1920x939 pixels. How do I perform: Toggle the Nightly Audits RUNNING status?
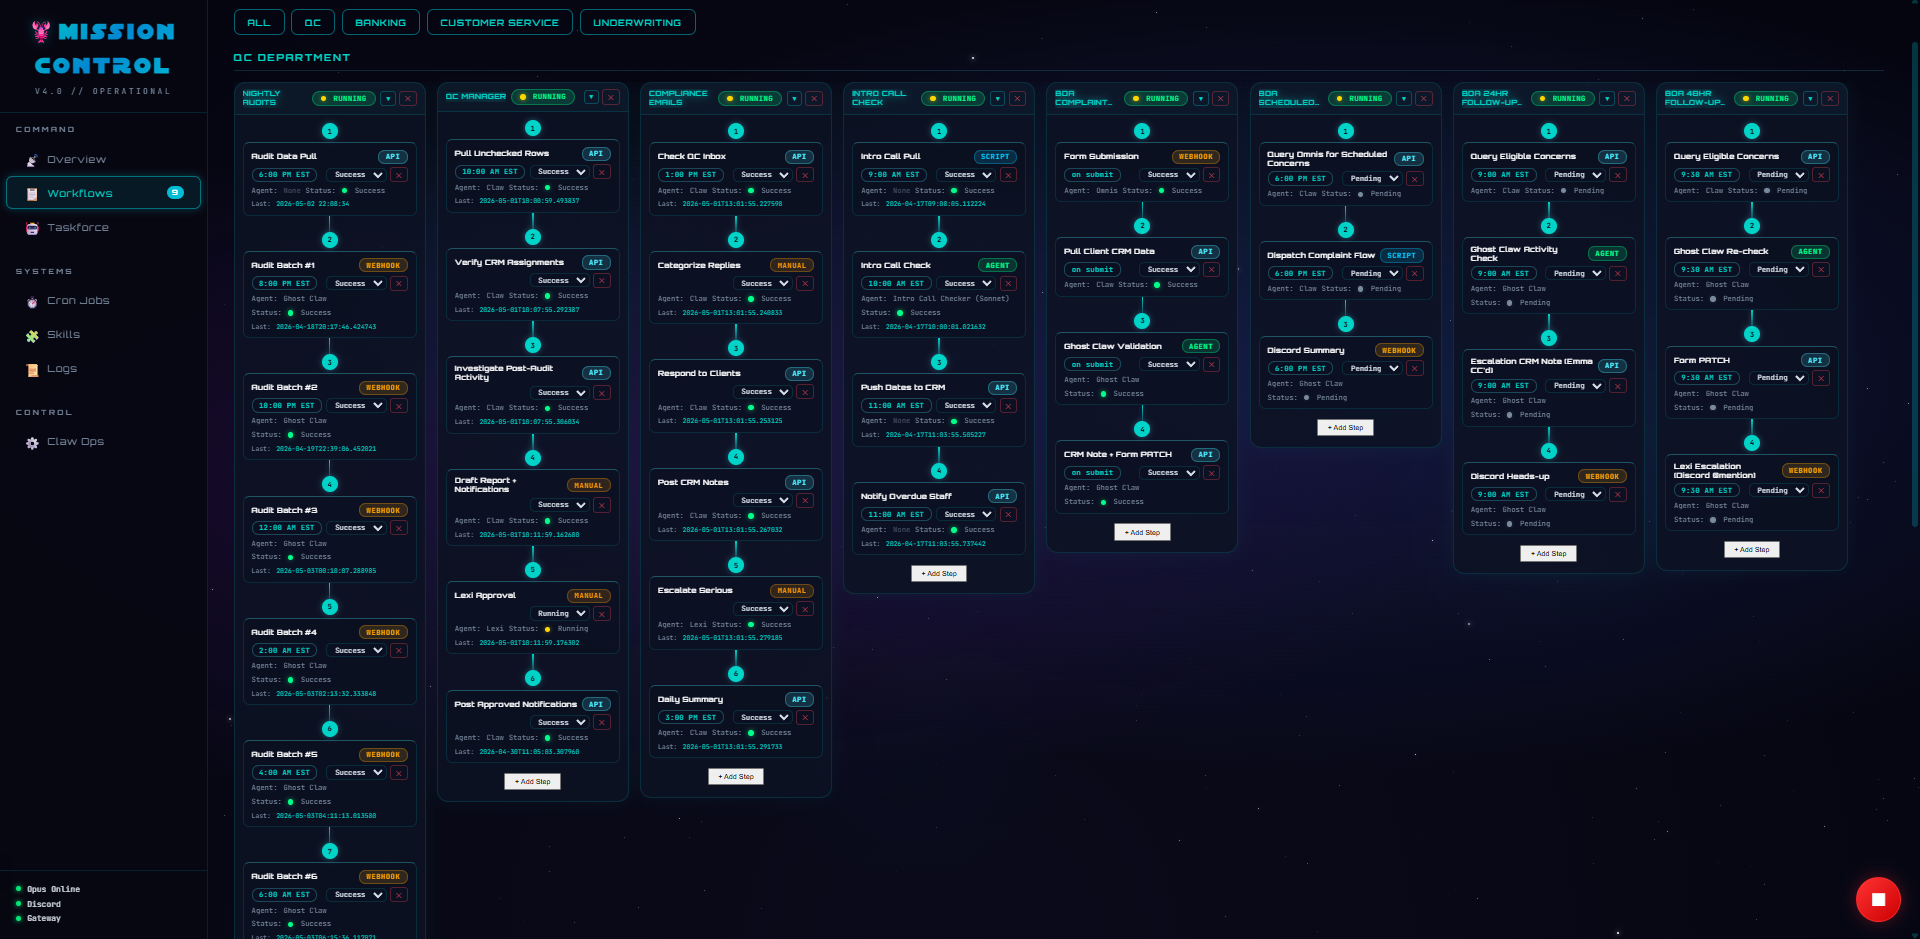pos(344,99)
